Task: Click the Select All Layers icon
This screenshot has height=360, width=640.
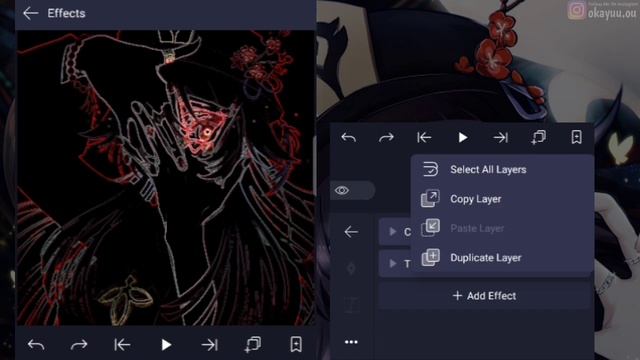Action: pyautogui.click(x=430, y=169)
